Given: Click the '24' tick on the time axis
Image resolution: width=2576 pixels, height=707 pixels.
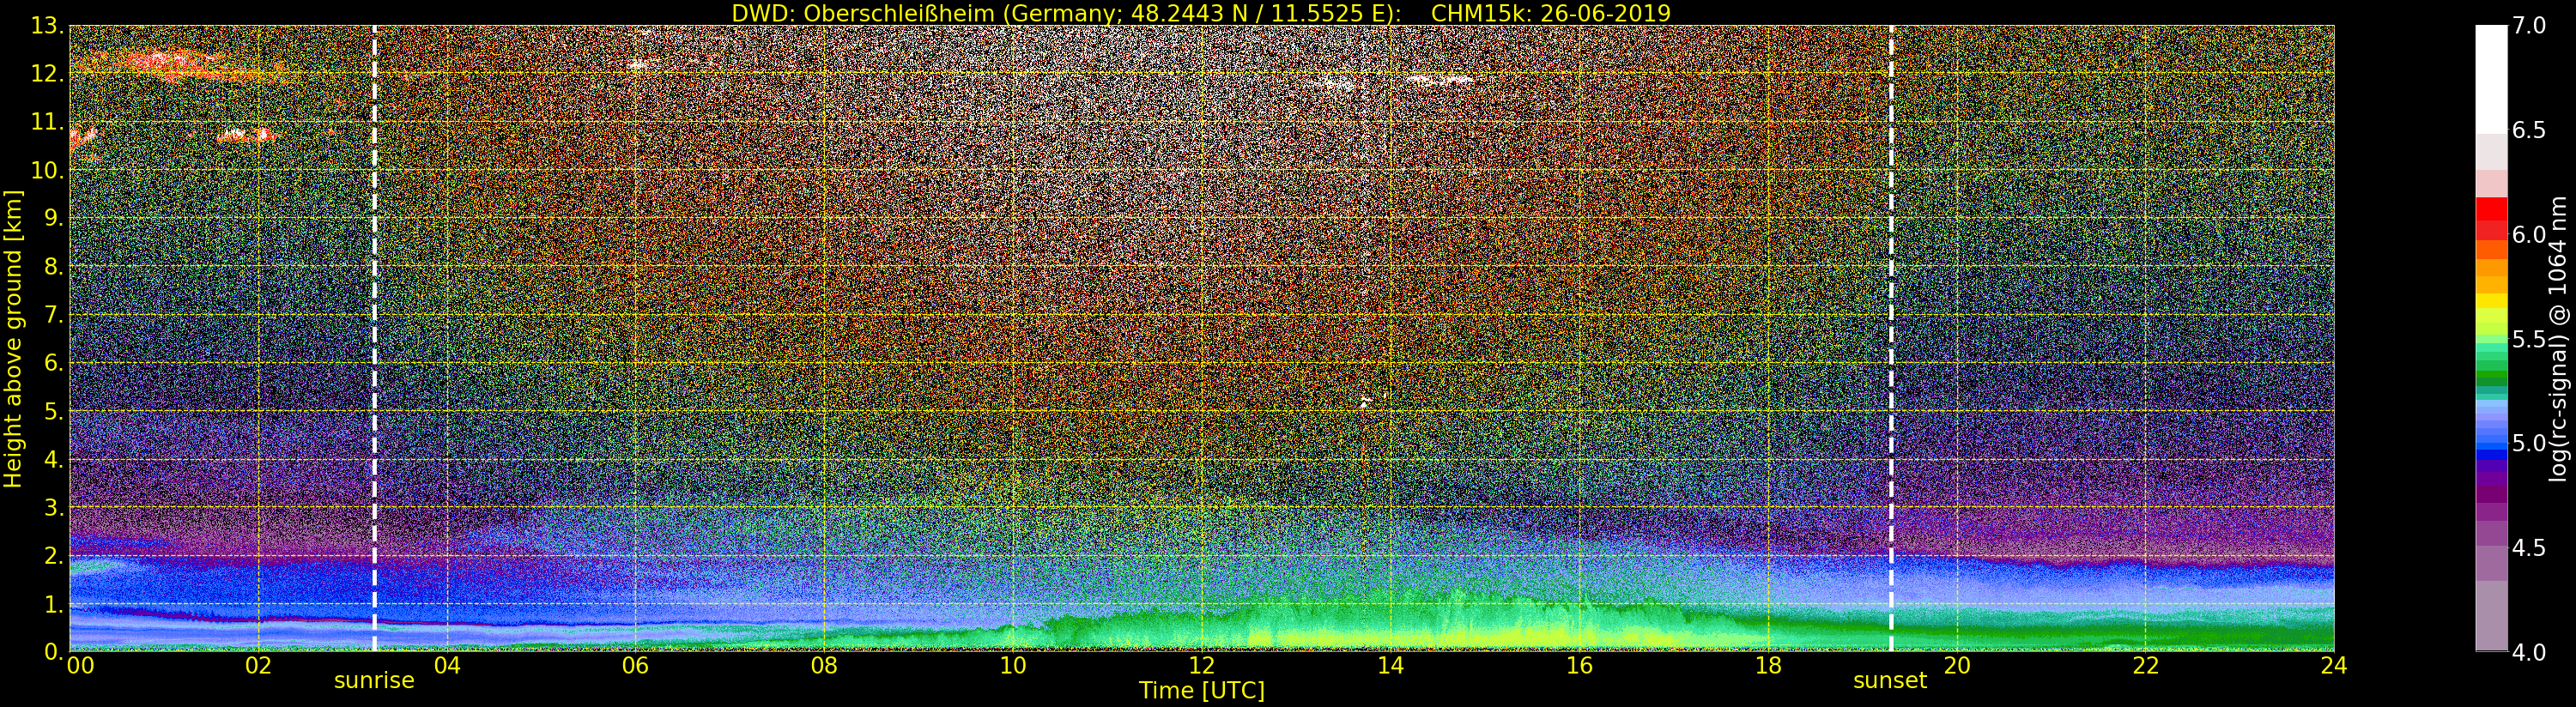Looking at the screenshot, I should tap(2334, 666).
